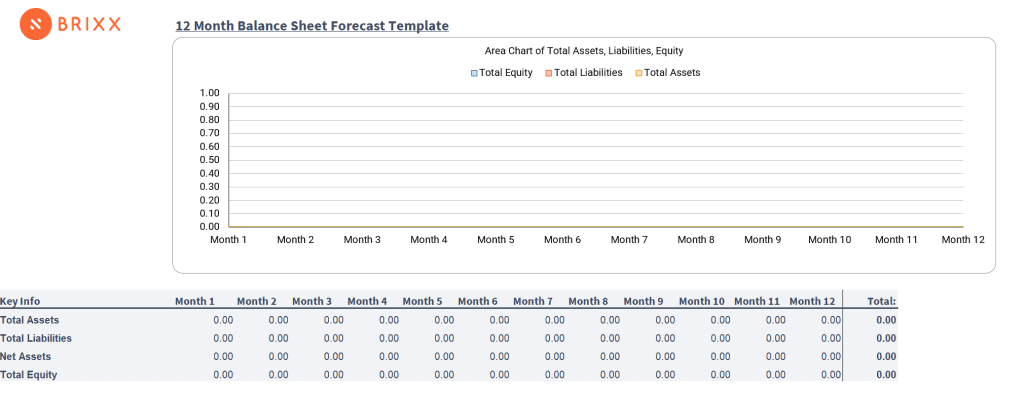Open the 12 Month Balance Sheet Forecast Template title
Image resolution: width=1024 pixels, height=398 pixels.
(312, 26)
